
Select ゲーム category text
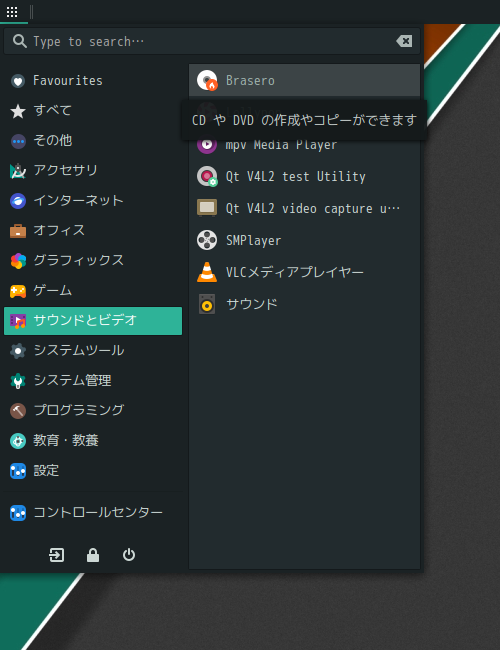(x=53, y=291)
